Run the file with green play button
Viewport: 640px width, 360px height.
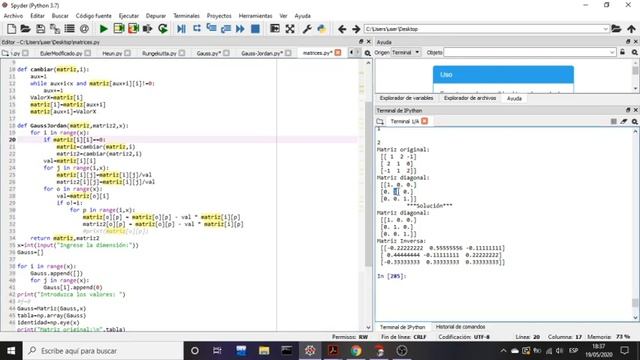click(104, 29)
